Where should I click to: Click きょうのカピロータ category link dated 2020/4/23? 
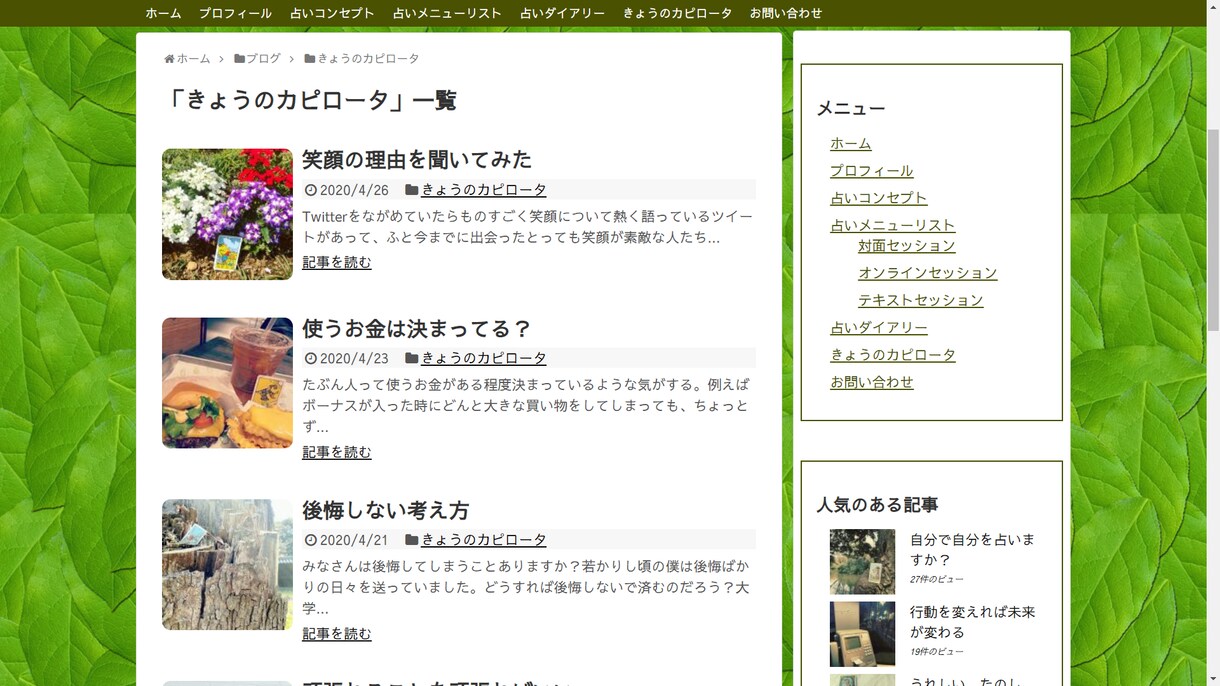(x=484, y=358)
